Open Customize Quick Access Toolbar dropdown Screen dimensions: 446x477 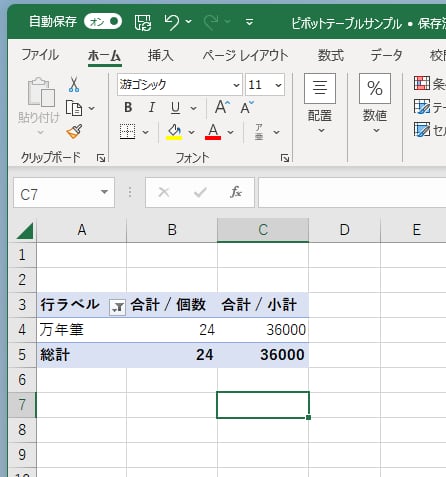coord(249,22)
